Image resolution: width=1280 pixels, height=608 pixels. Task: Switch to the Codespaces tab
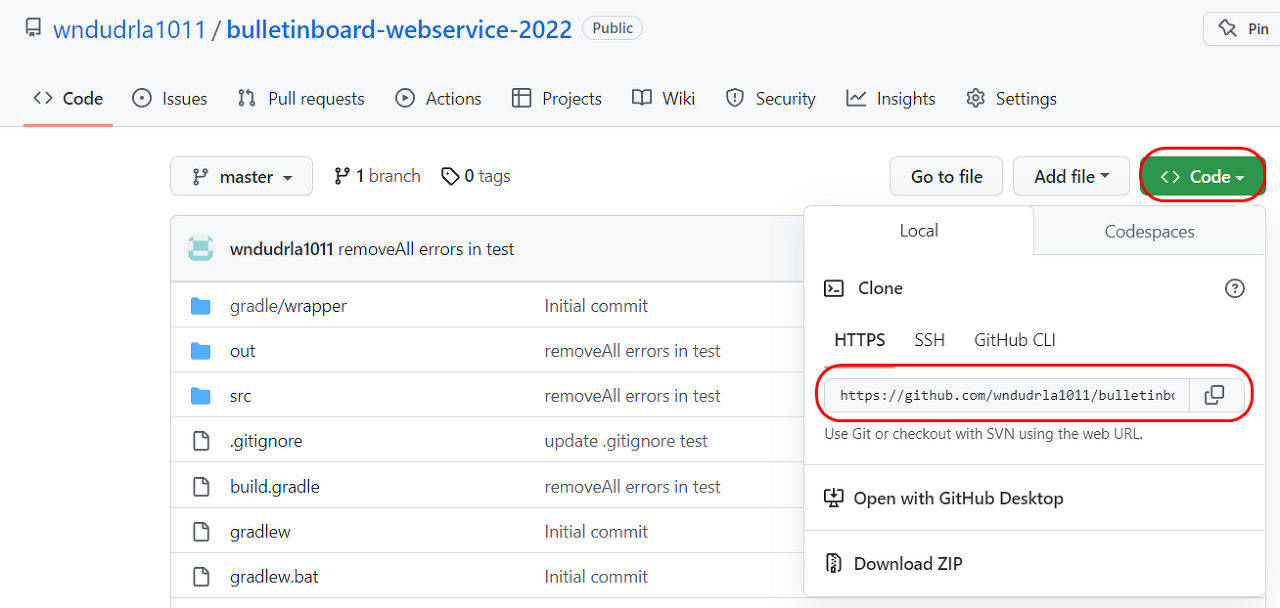tap(1149, 231)
